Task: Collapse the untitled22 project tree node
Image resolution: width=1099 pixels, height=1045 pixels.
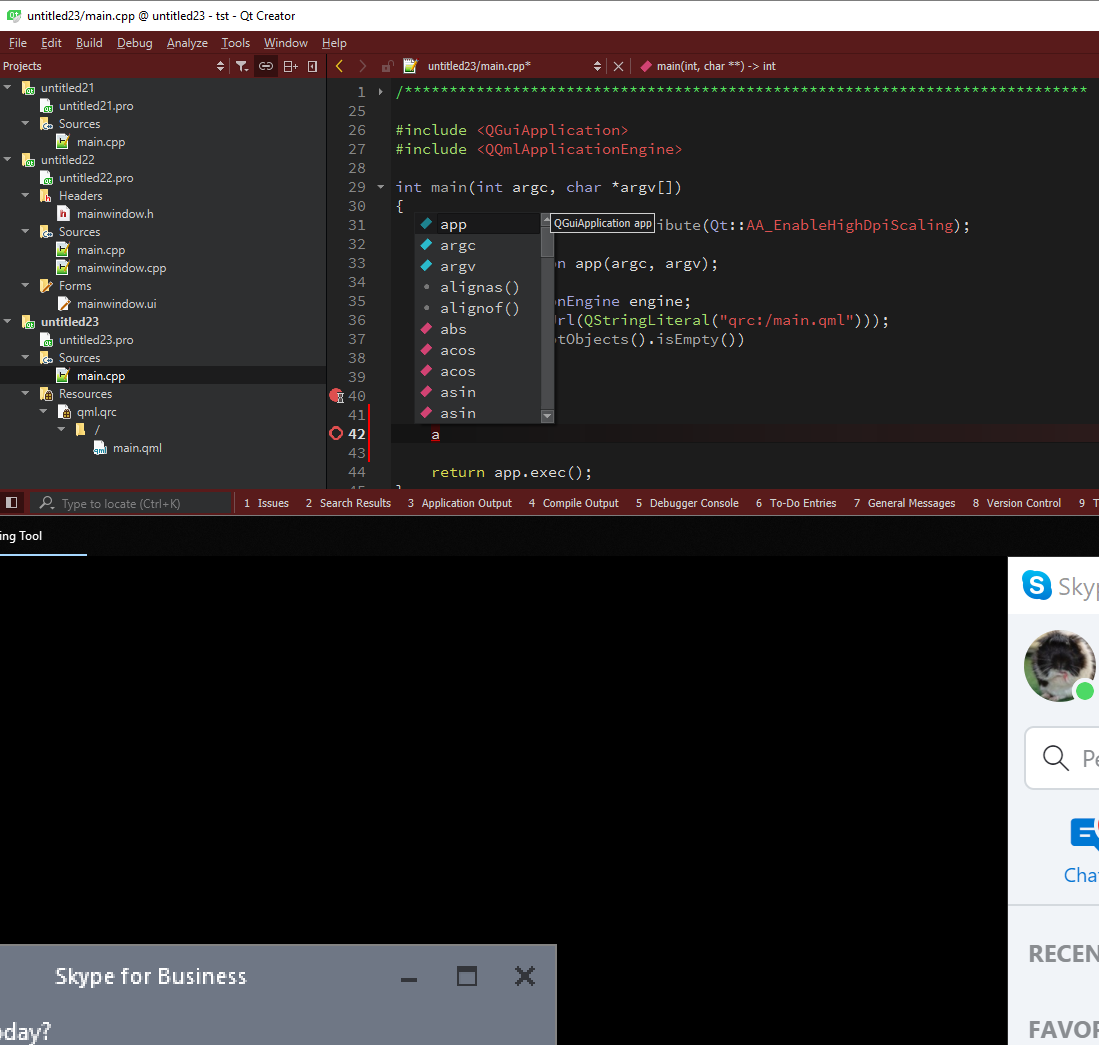Action: 8,160
